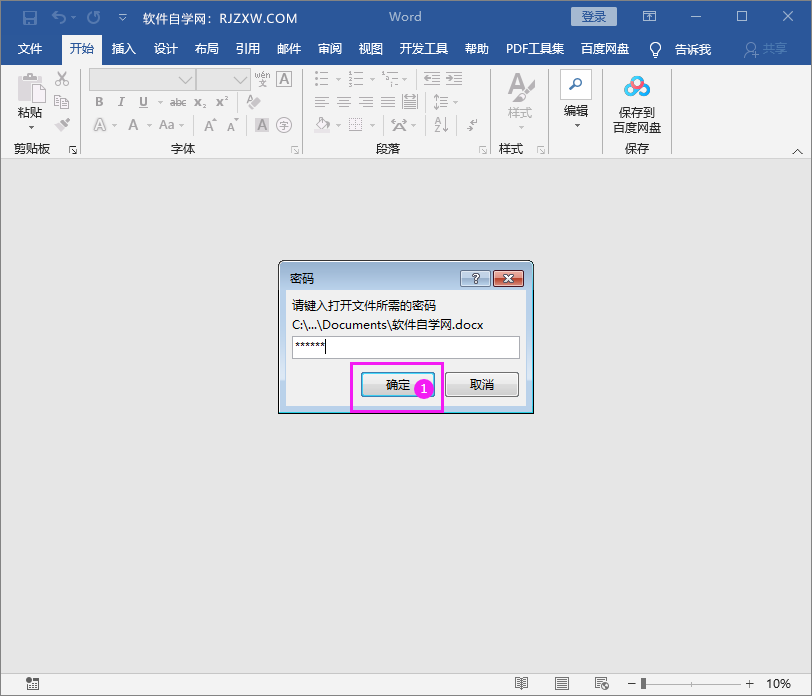Click the 确定 (OK) button in password dialog

[396, 384]
